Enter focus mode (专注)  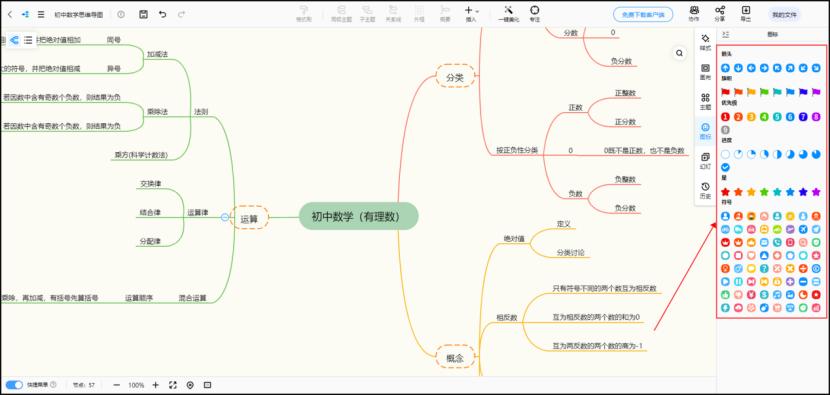535,14
